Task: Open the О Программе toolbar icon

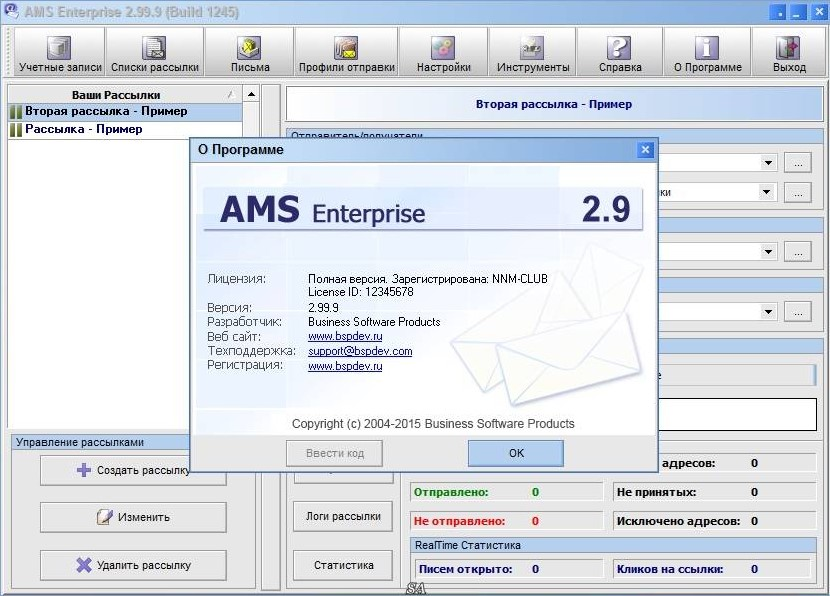Action: pyautogui.click(x=707, y=53)
